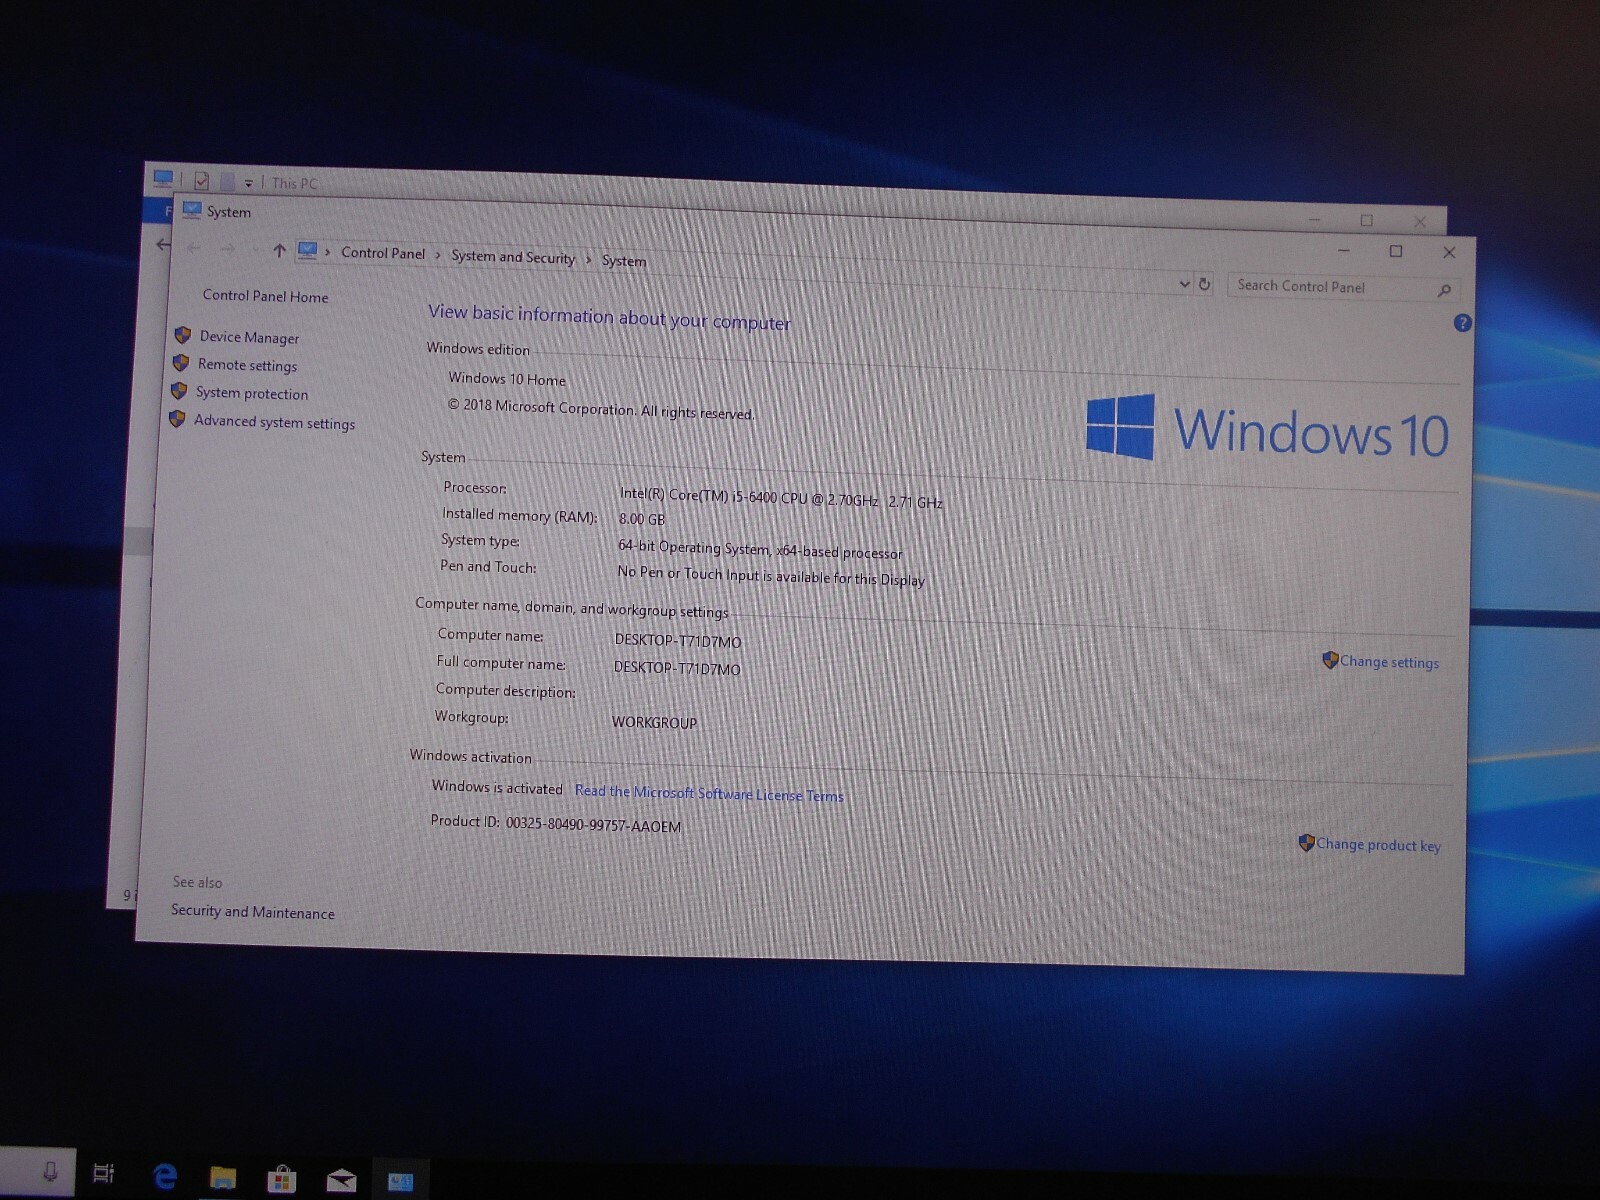Minimize the This PC window
This screenshot has height=1200, width=1600.
(x=1315, y=219)
